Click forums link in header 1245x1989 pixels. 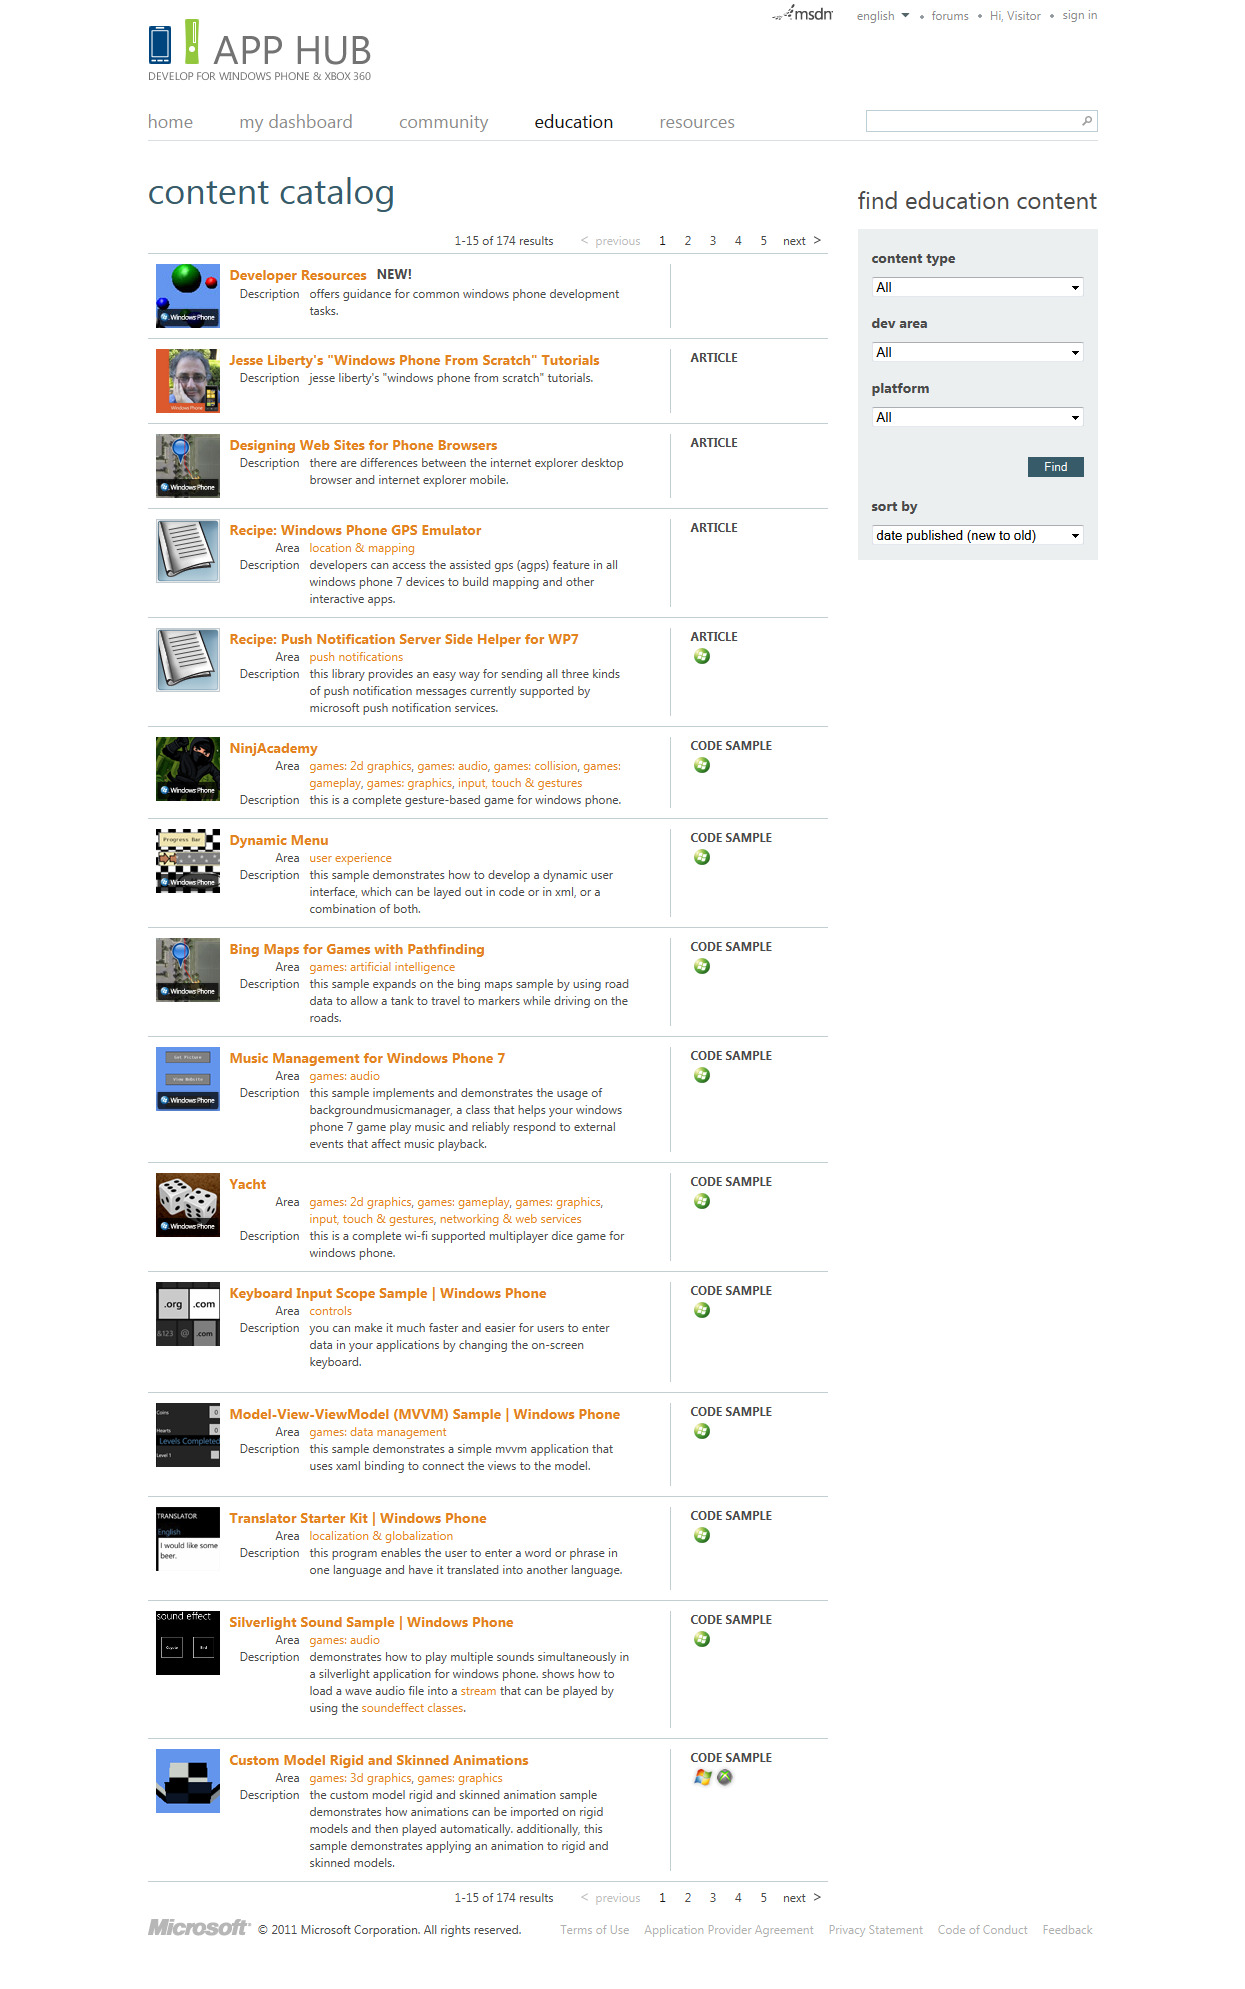[x=950, y=16]
